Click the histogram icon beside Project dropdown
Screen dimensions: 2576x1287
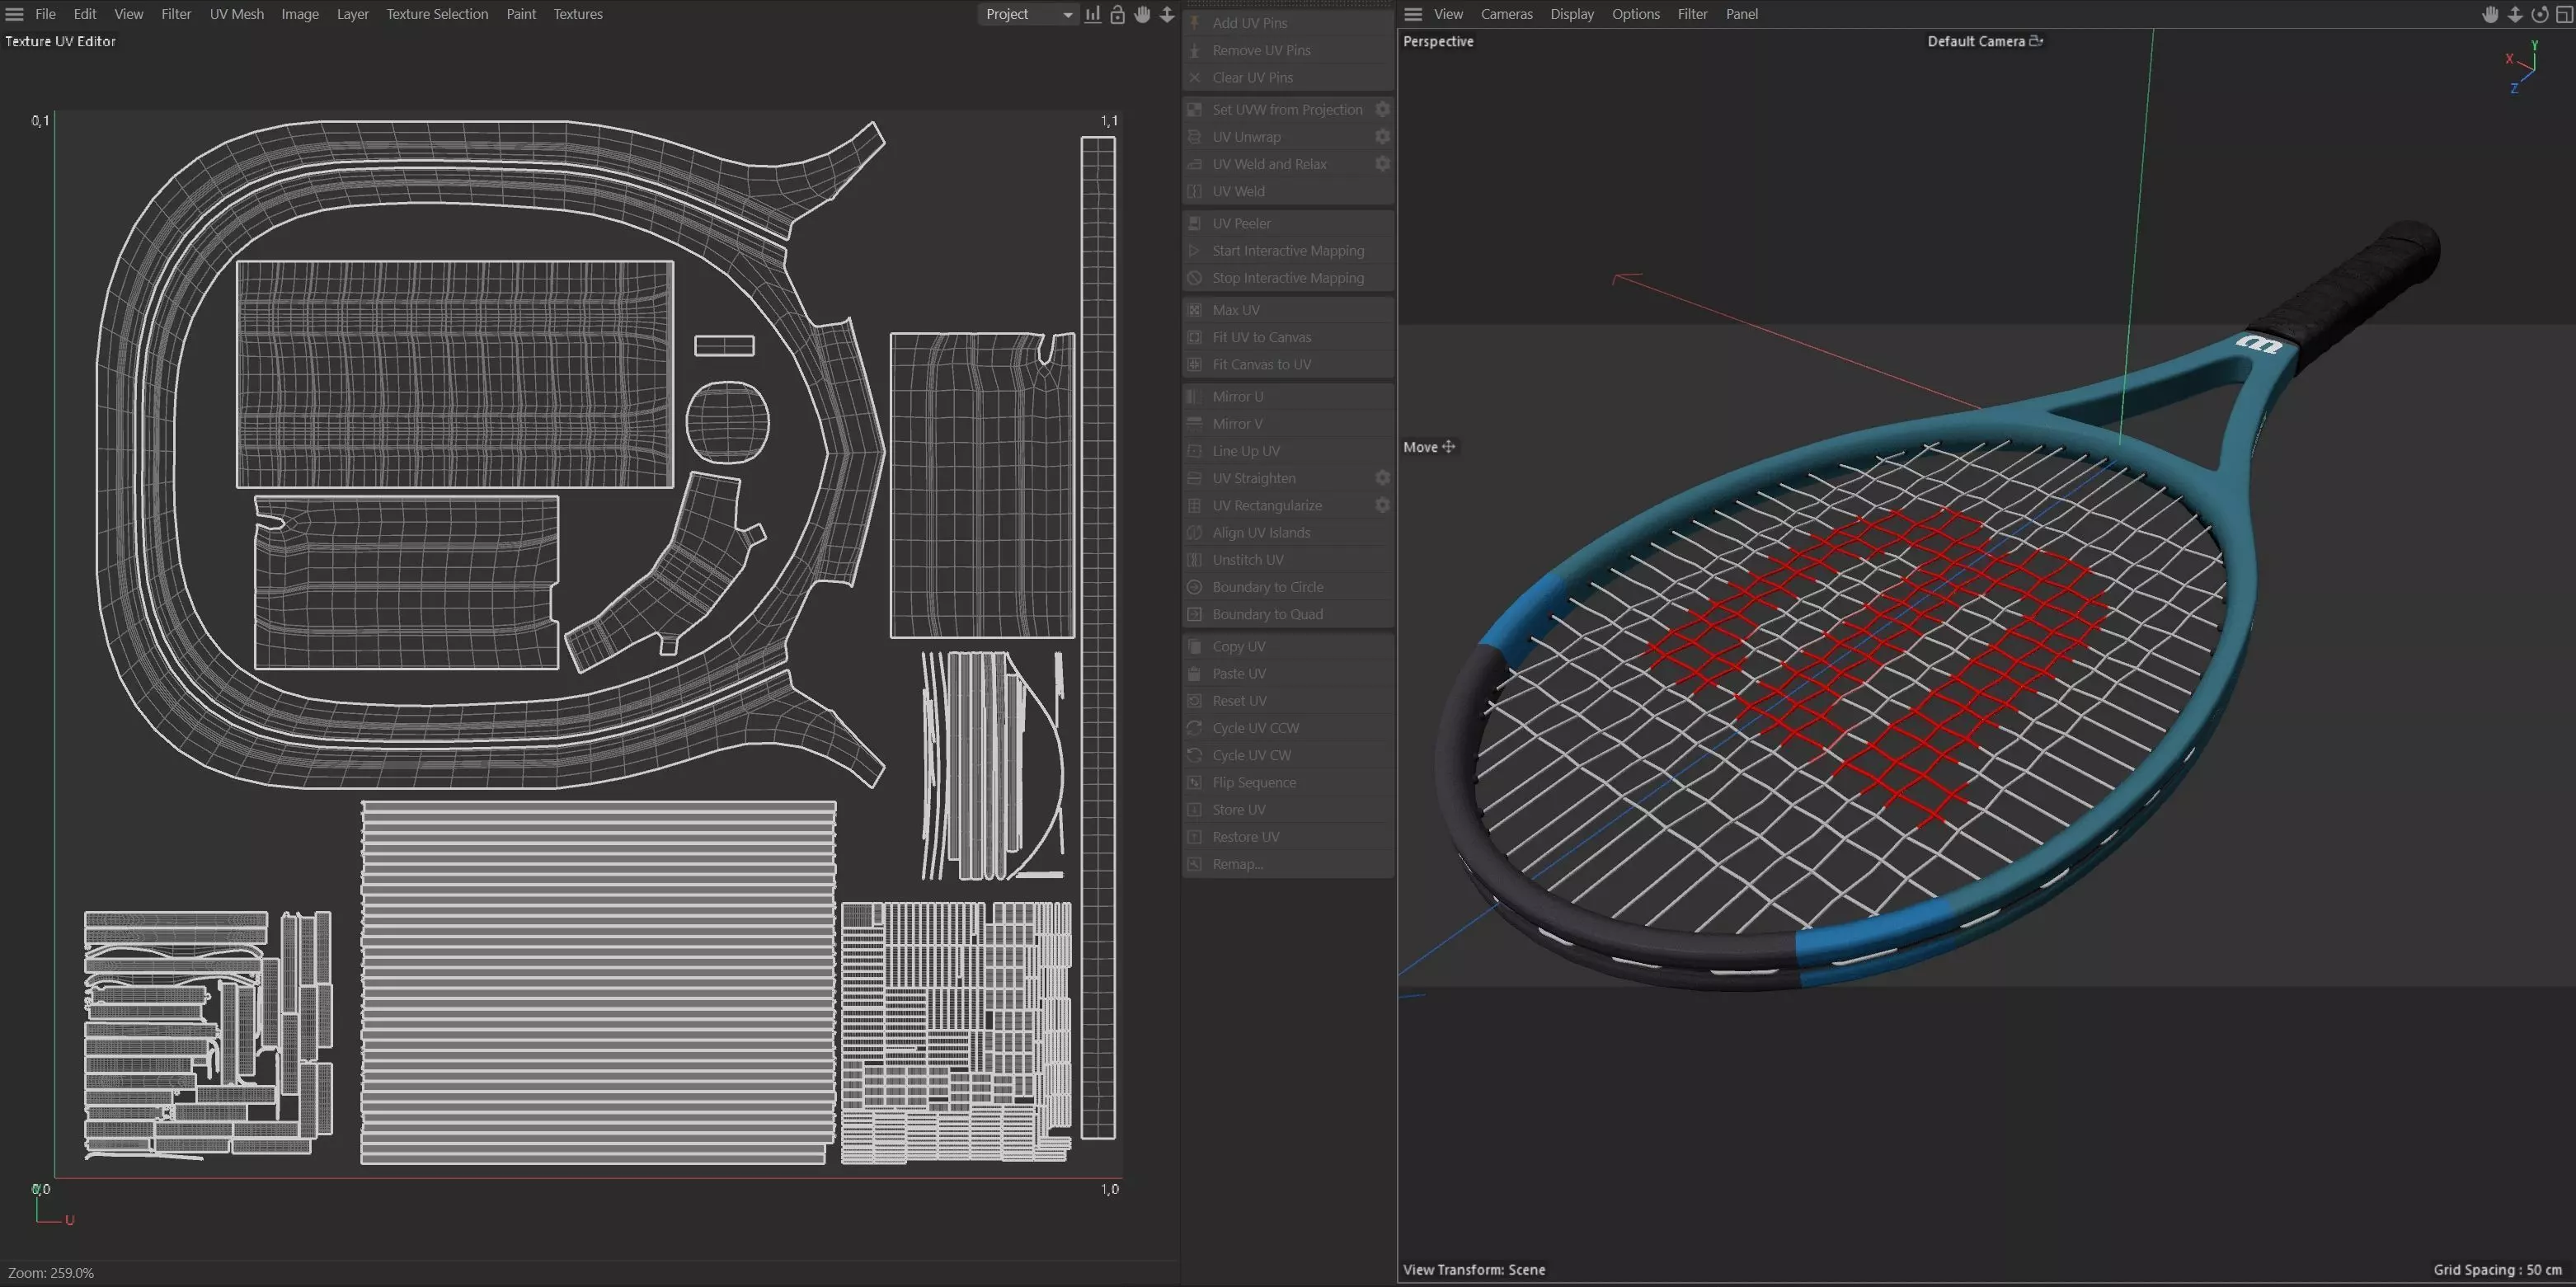(1093, 14)
